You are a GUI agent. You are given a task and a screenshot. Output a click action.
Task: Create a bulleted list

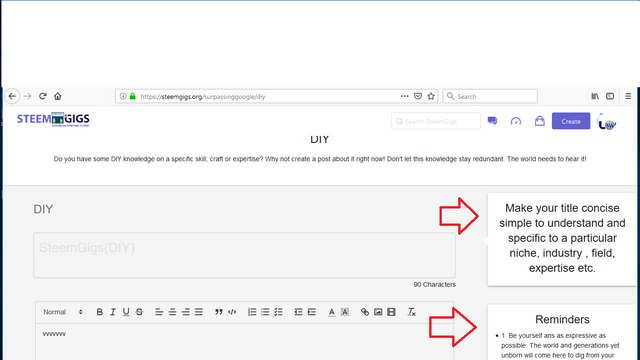(x=265, y=312)
